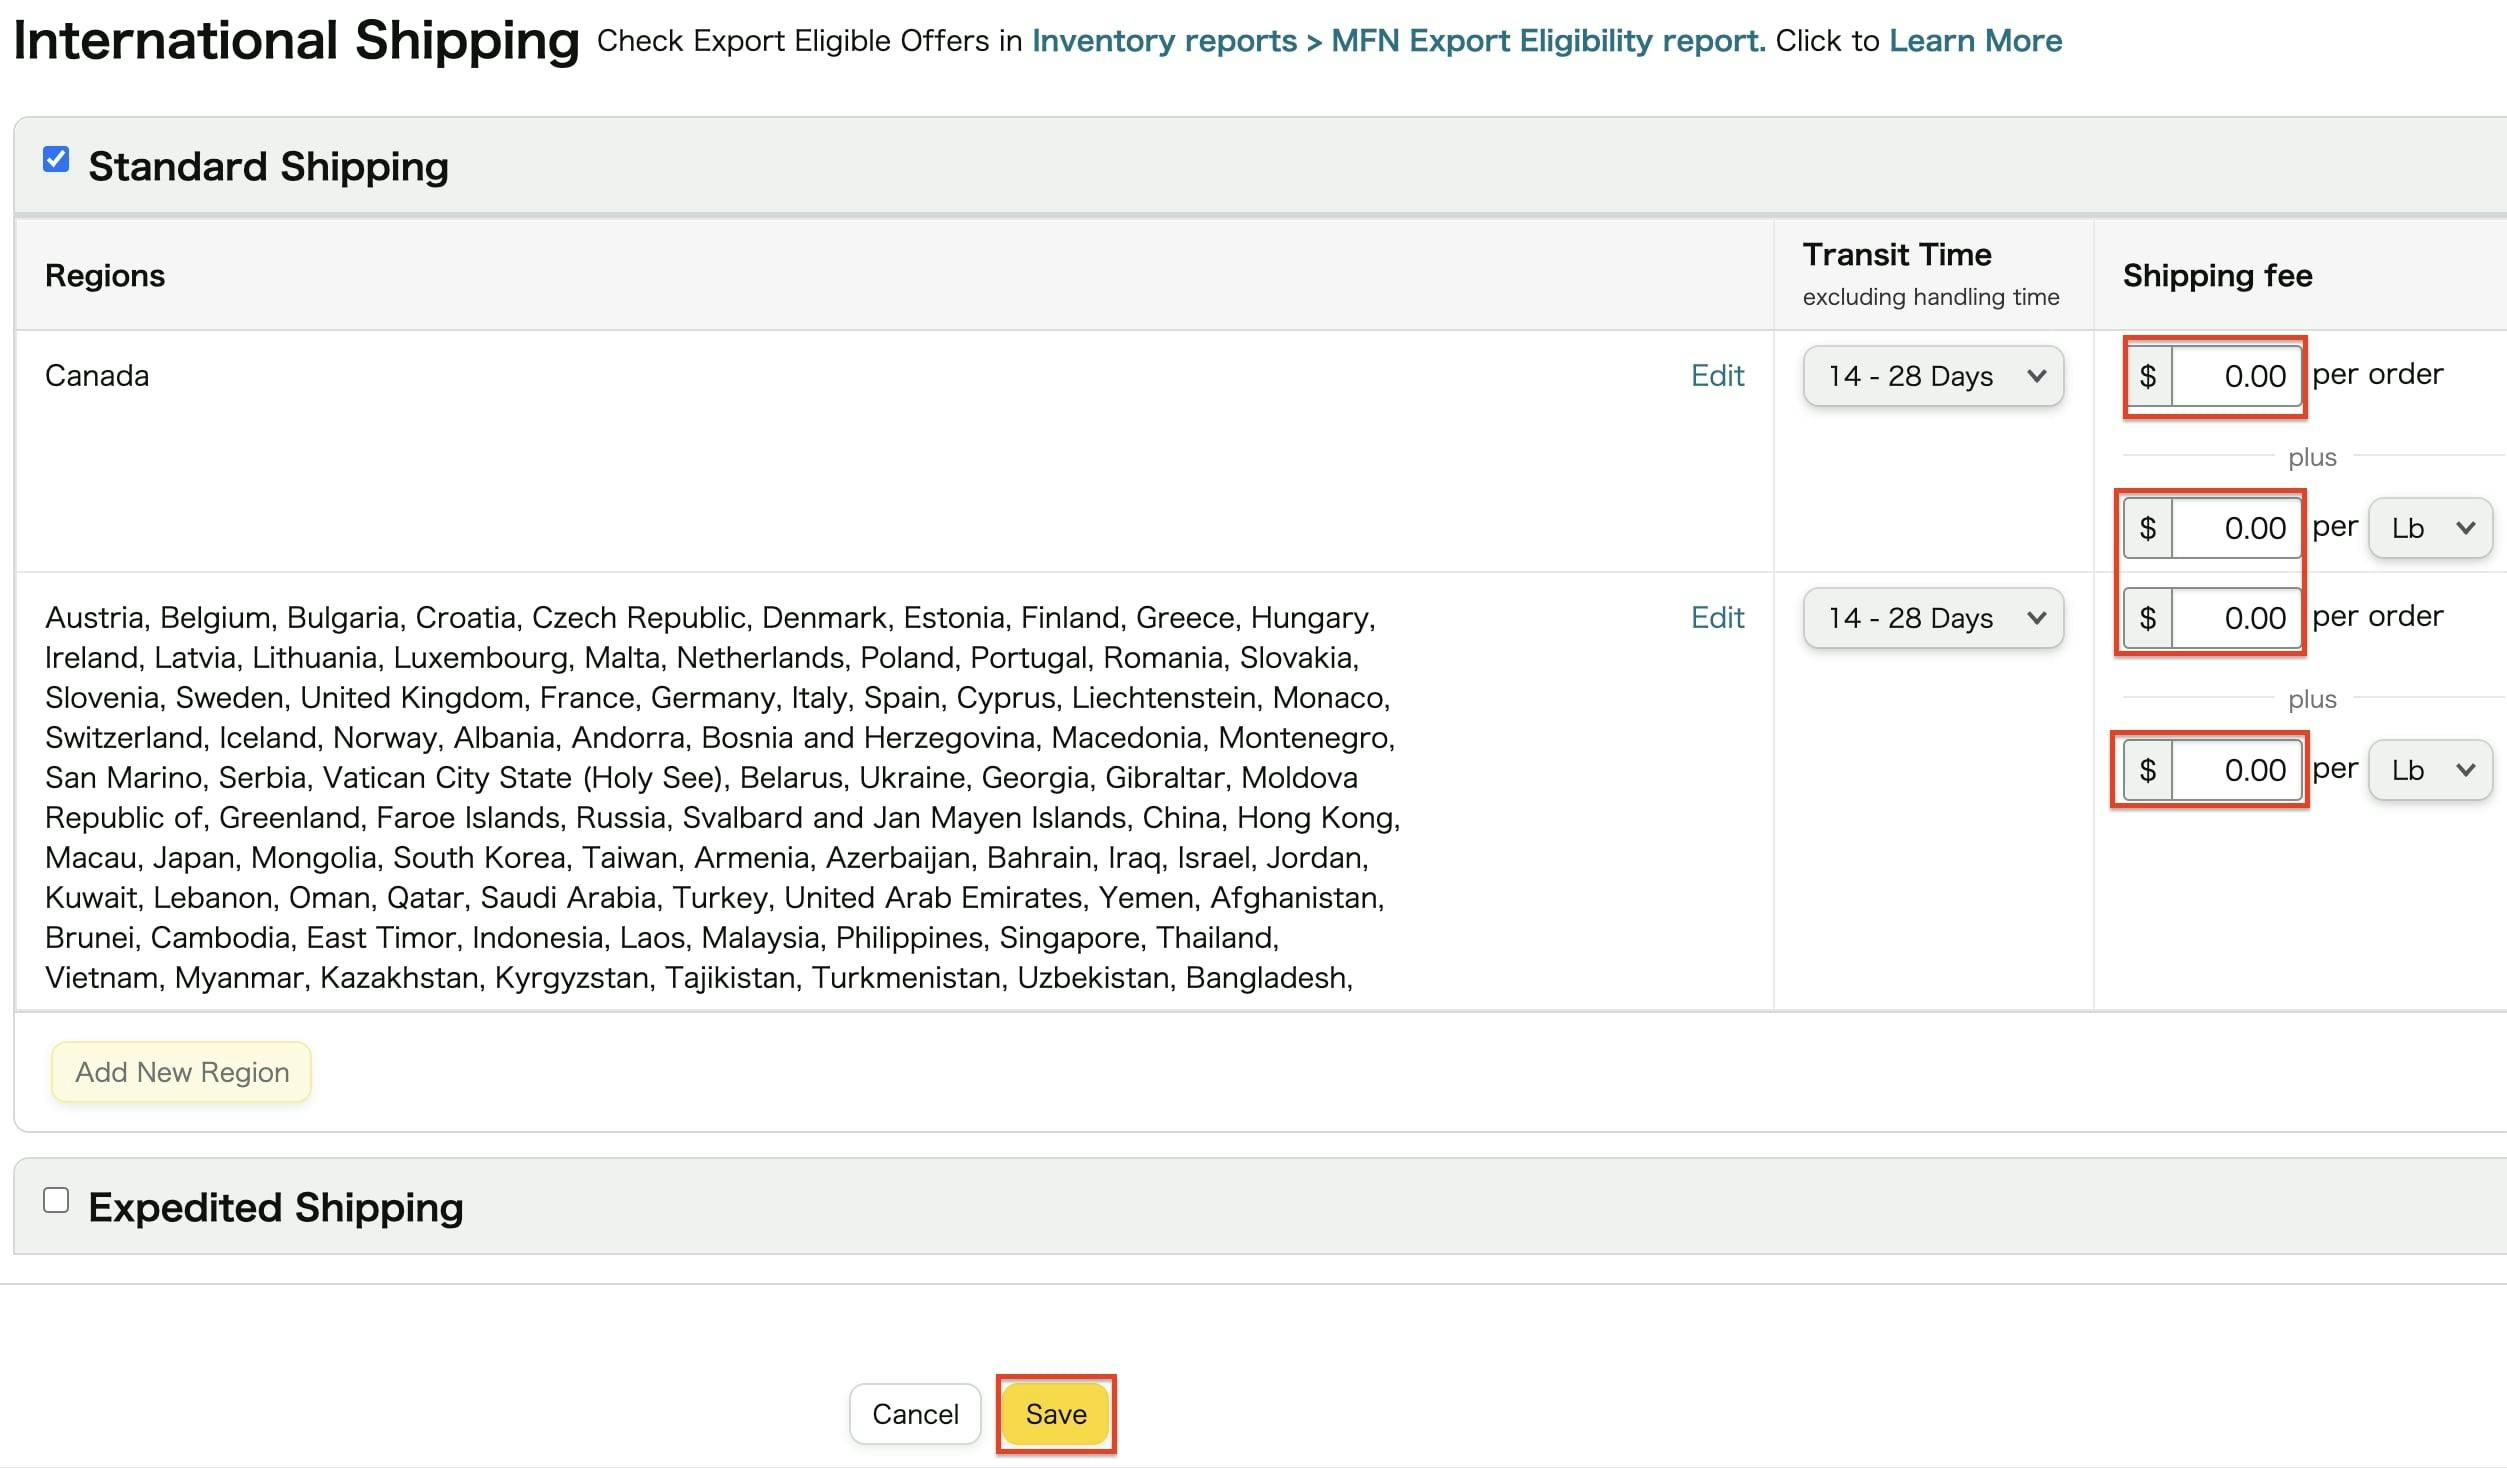The image size is (2507, 1468).
Task: Click dollar sign on Canada per order fee
Action: pos(2147,376)
